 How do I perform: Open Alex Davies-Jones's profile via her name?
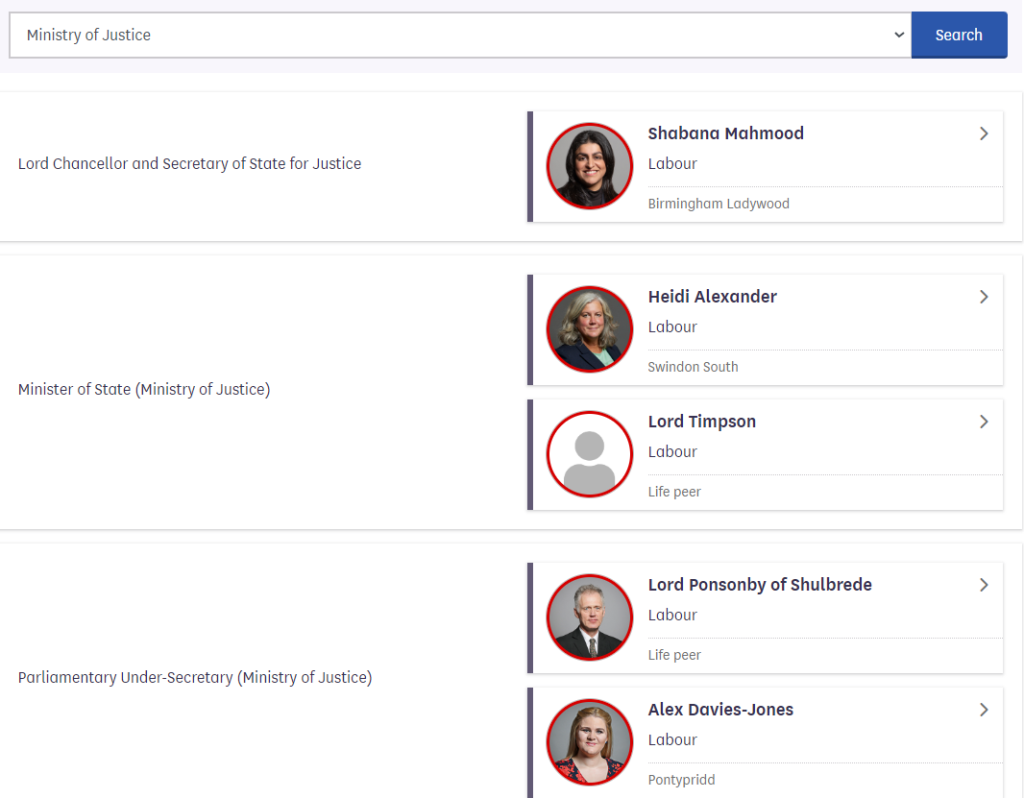720,709
